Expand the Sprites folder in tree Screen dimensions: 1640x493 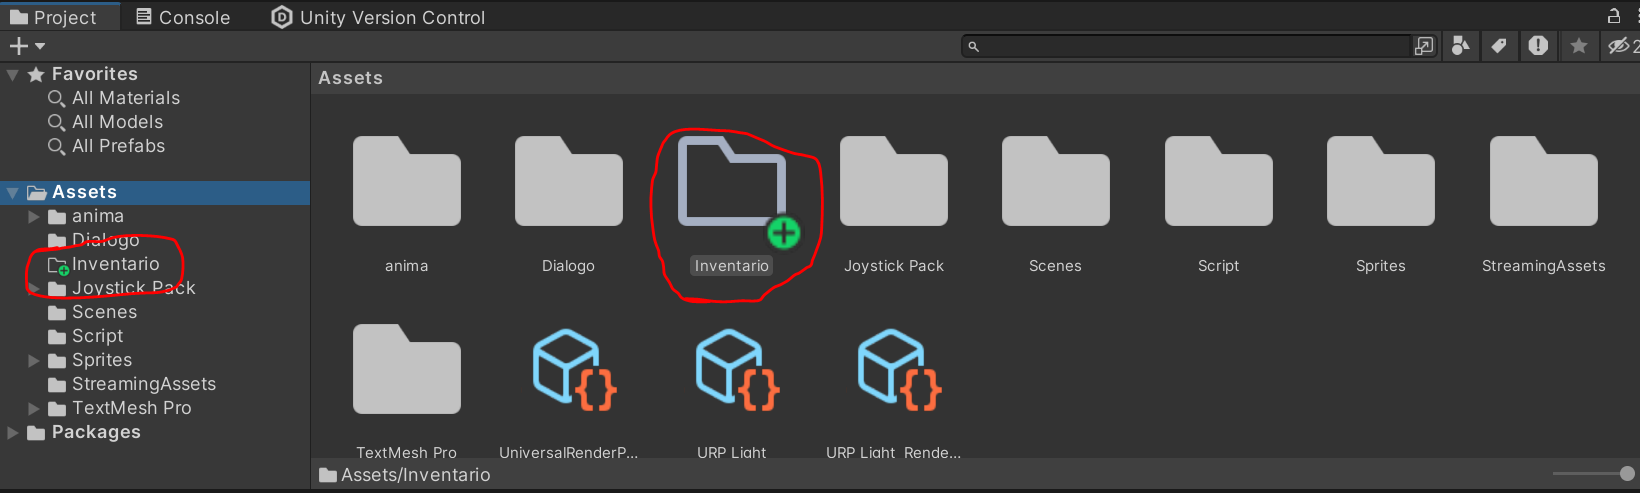tap(34, 361)
